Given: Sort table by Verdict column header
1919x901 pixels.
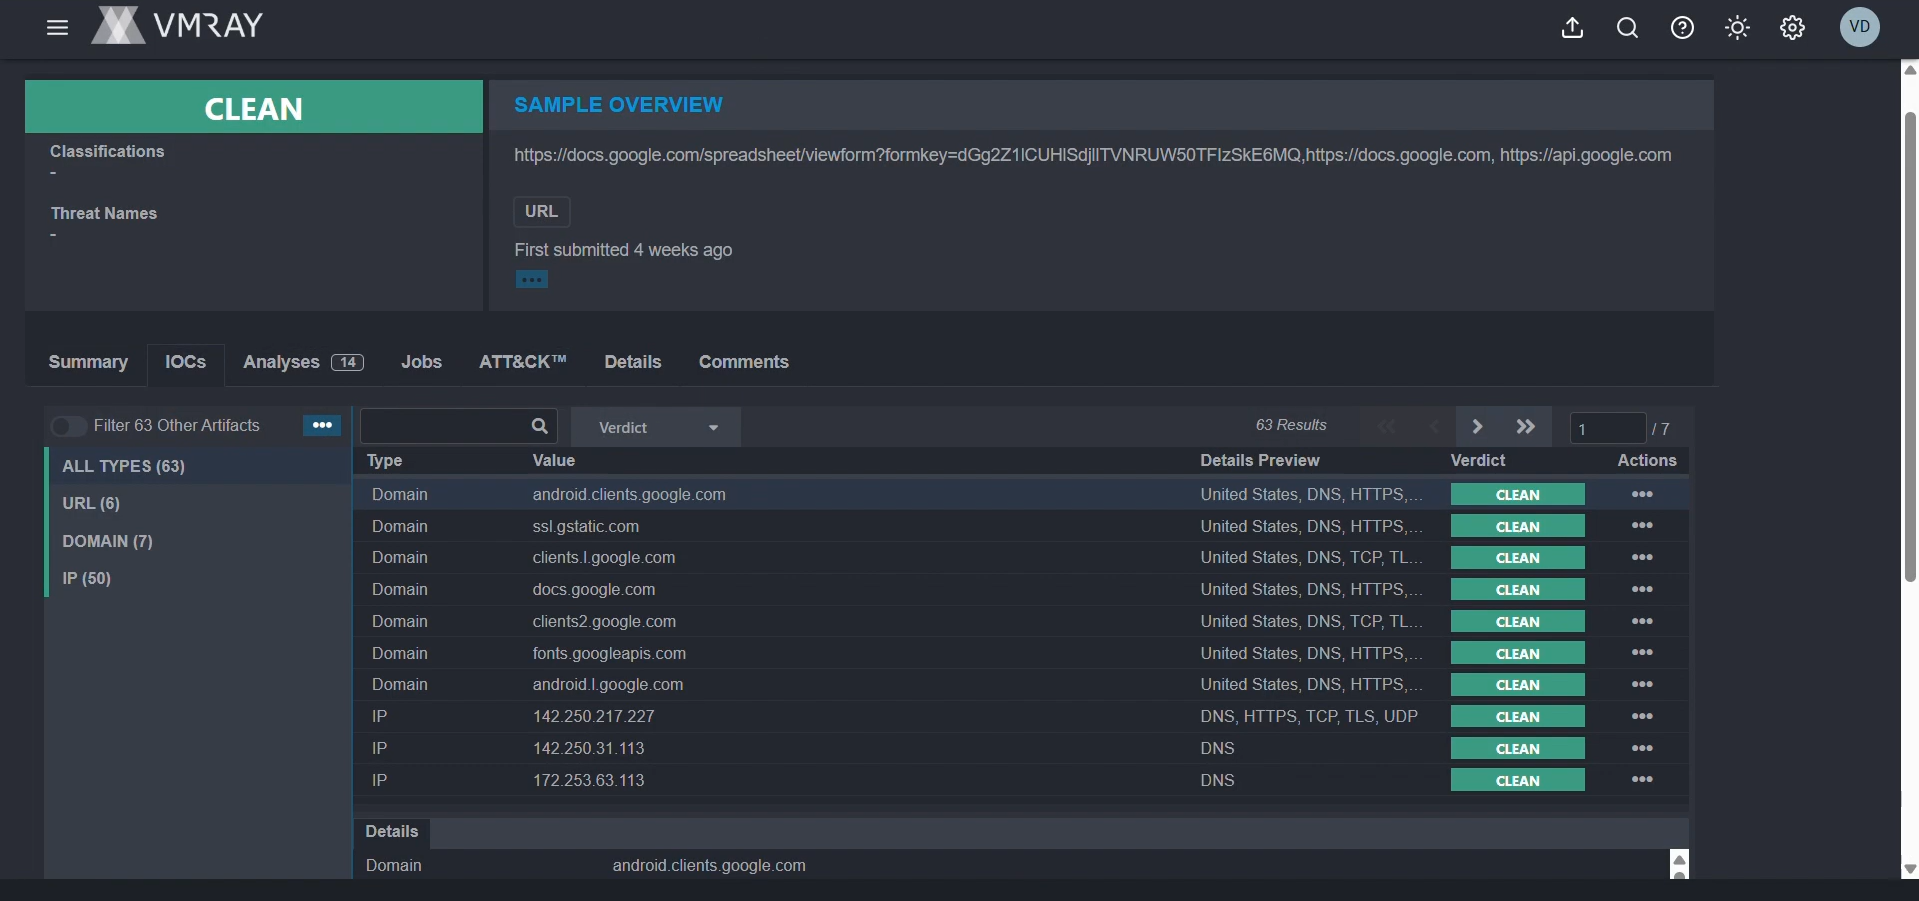Looking at the screenshot, I should coord(1478,460).
